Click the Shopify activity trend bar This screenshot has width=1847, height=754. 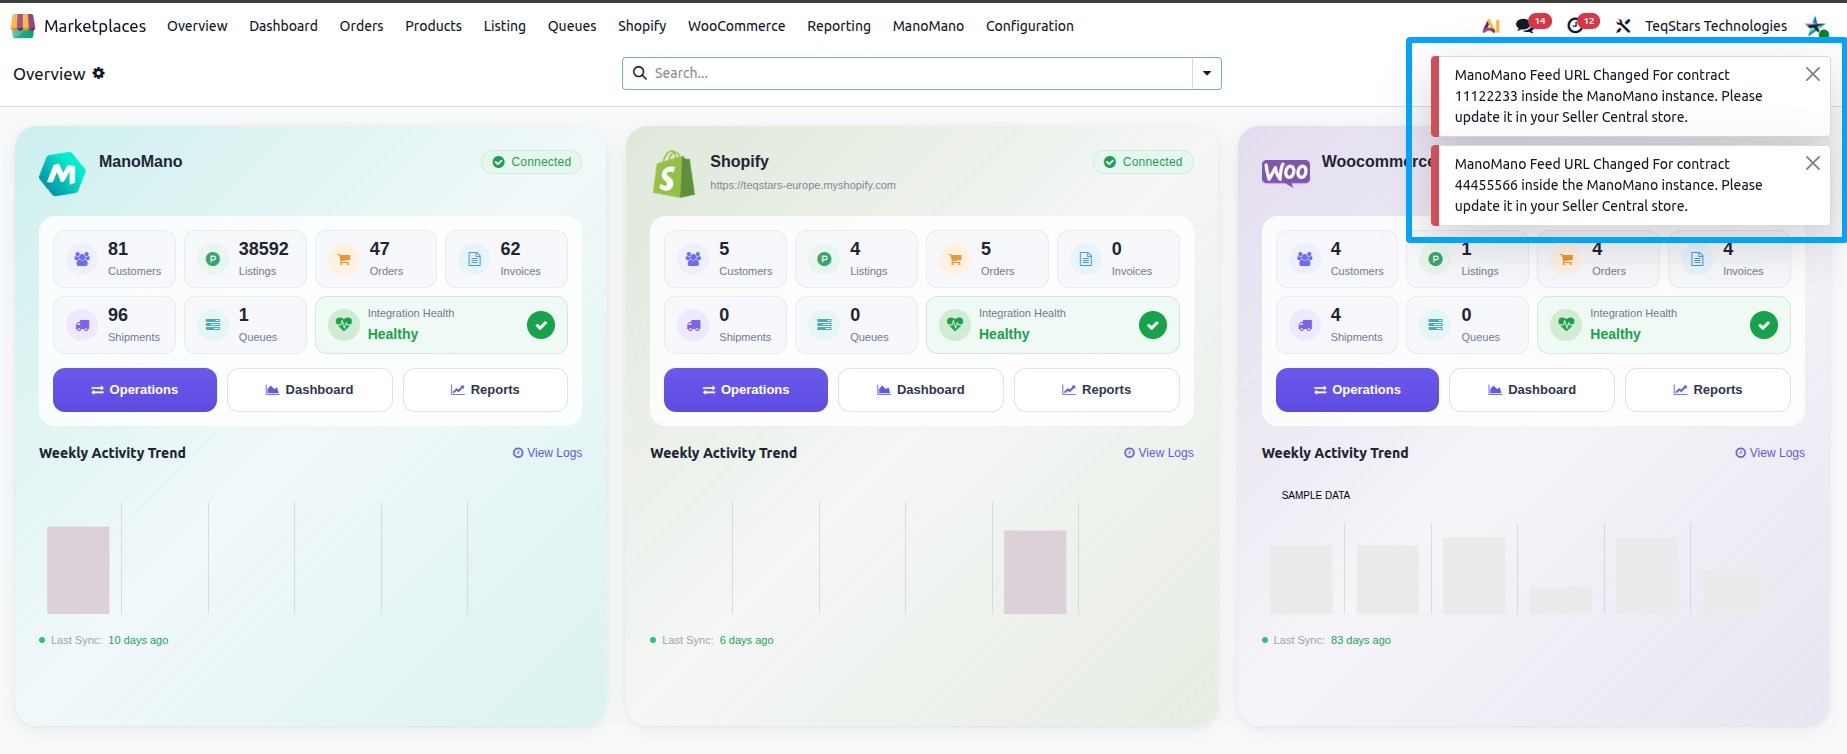click(x=1035, y=572)
